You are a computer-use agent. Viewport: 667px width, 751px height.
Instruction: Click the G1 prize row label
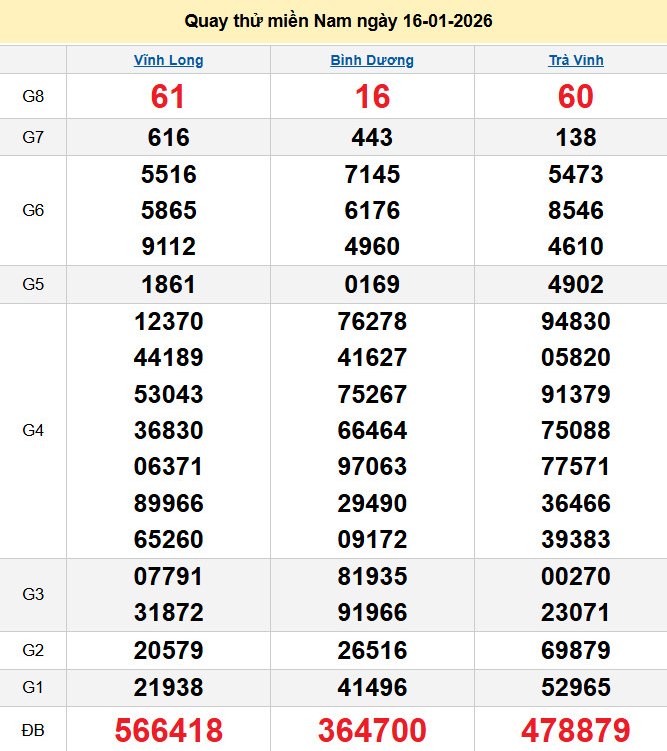33,688
